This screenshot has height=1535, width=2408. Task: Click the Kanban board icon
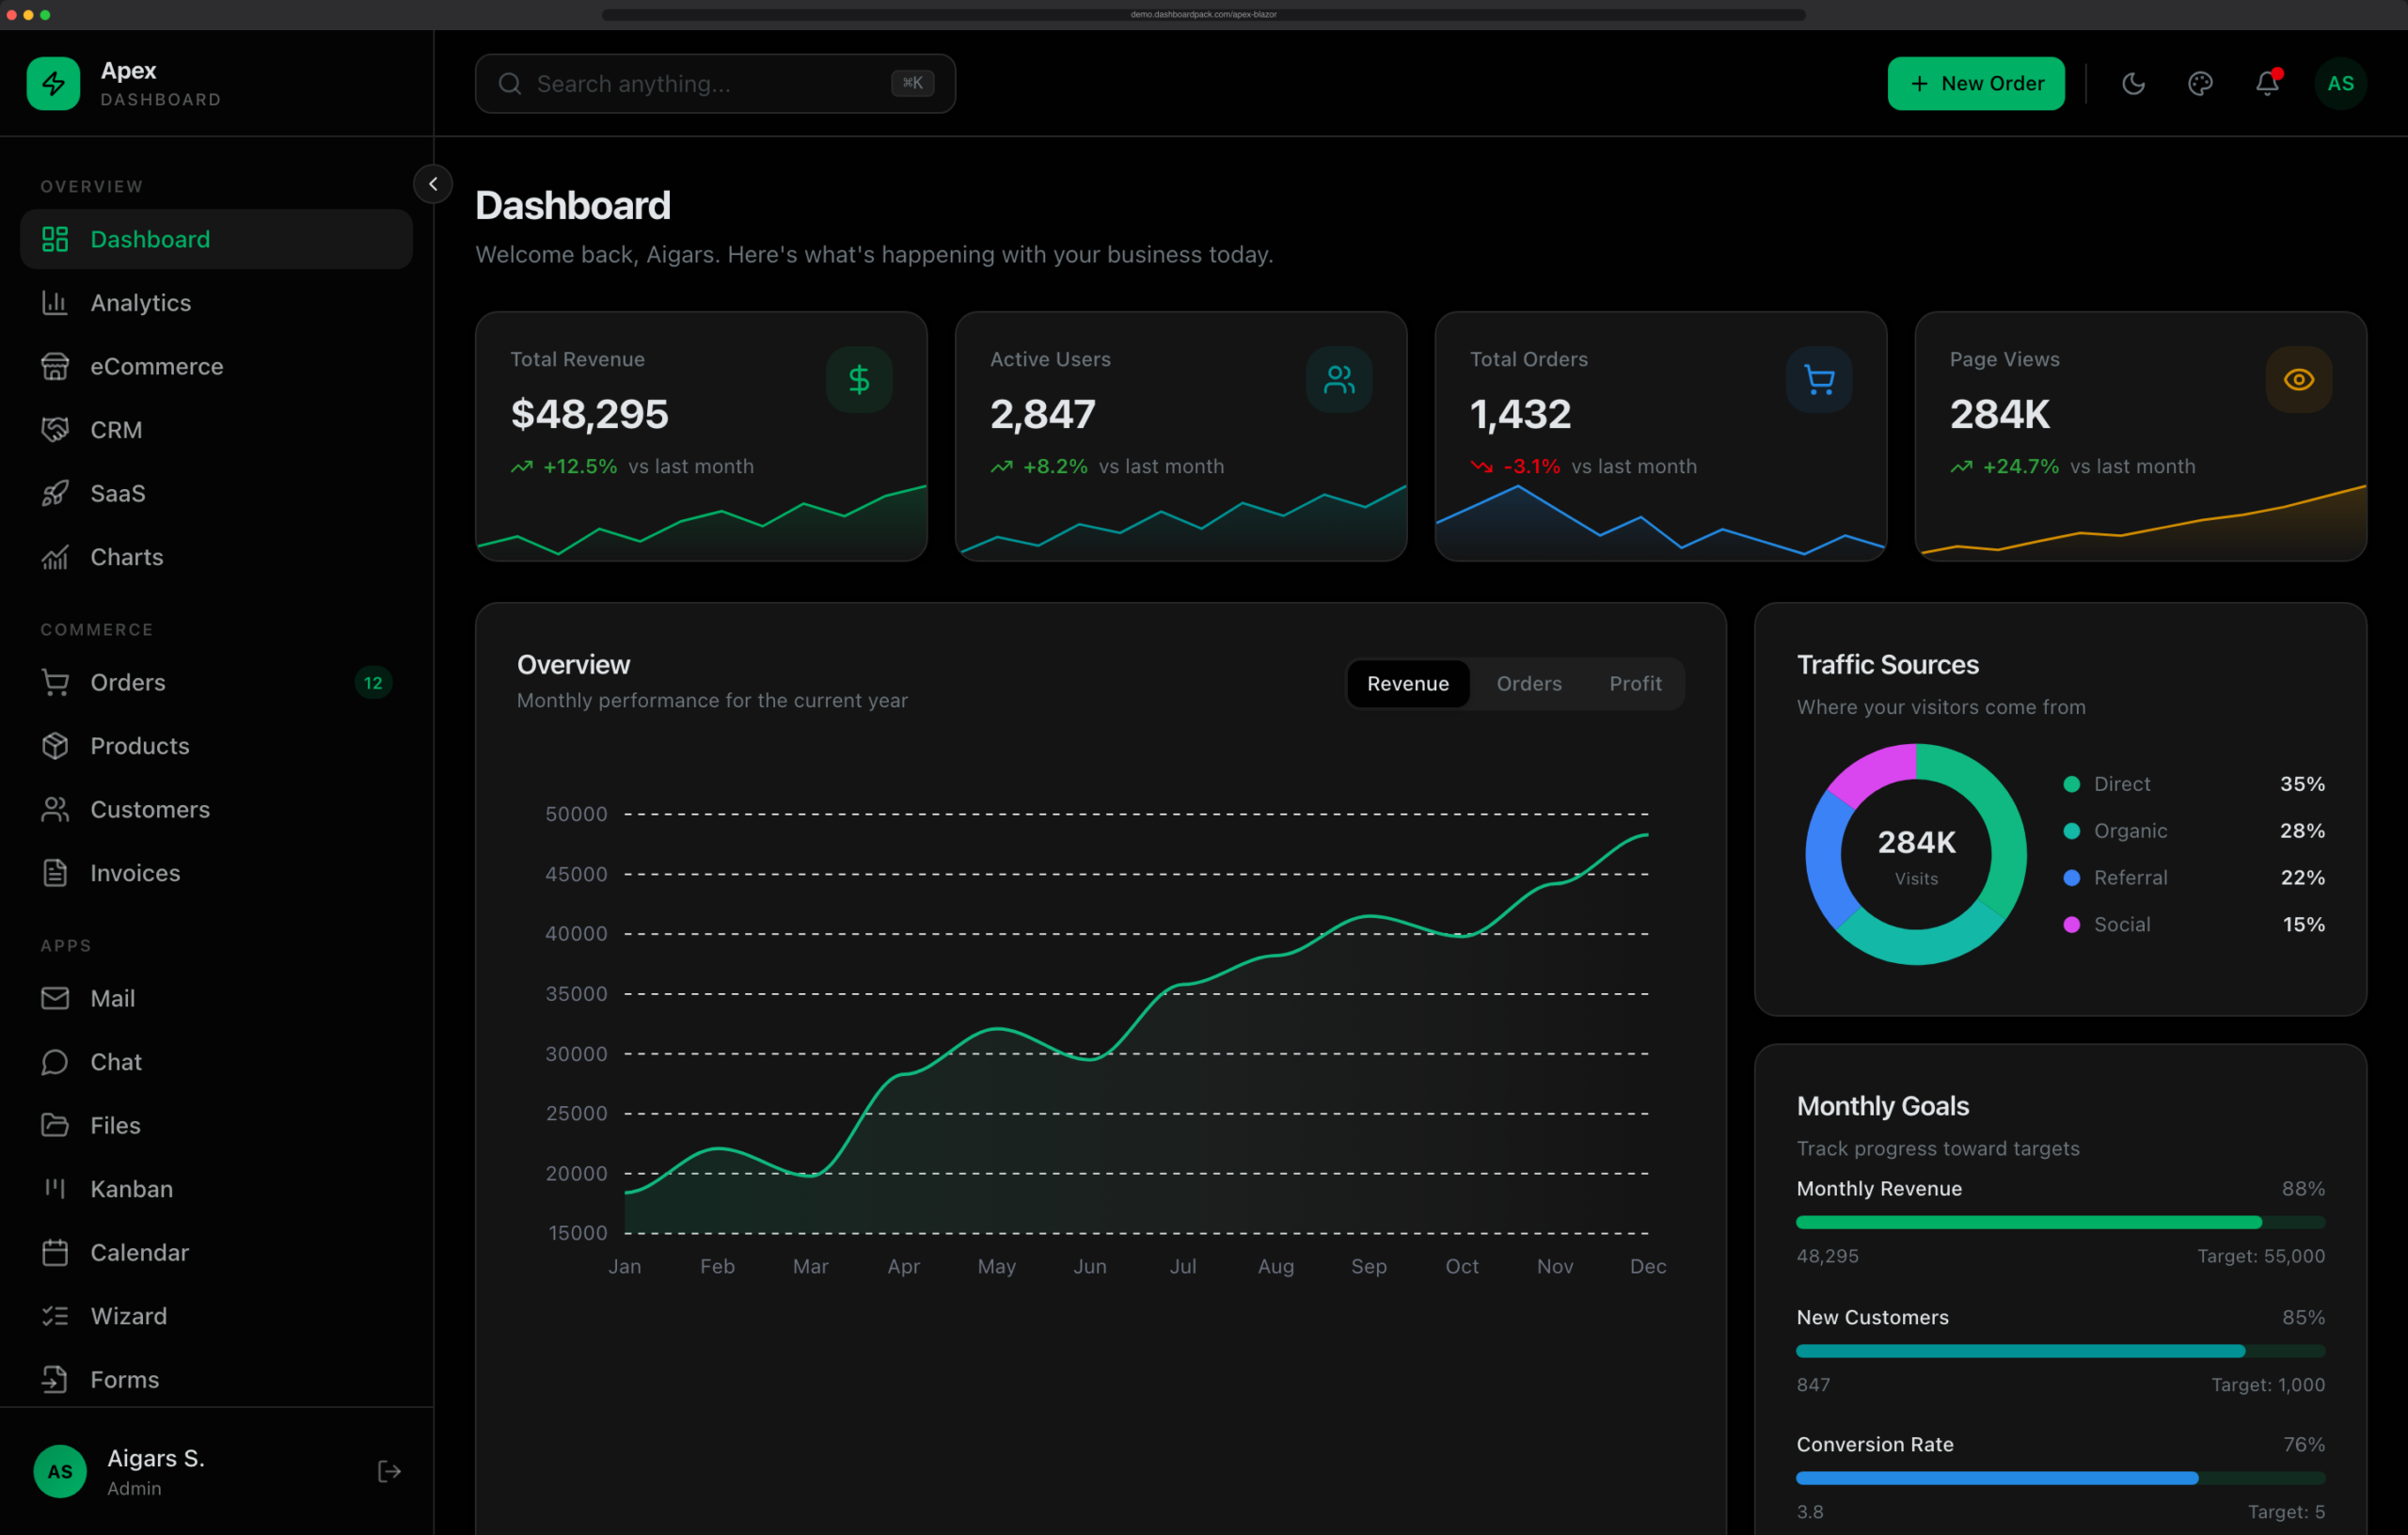pyautogui.click(x=55, y=1189)
